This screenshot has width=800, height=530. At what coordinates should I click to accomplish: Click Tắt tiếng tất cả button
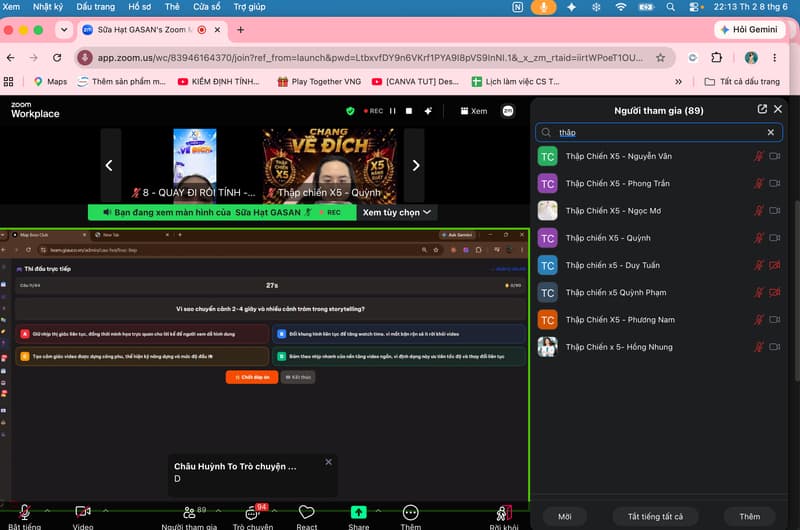(x=655, y=516)
